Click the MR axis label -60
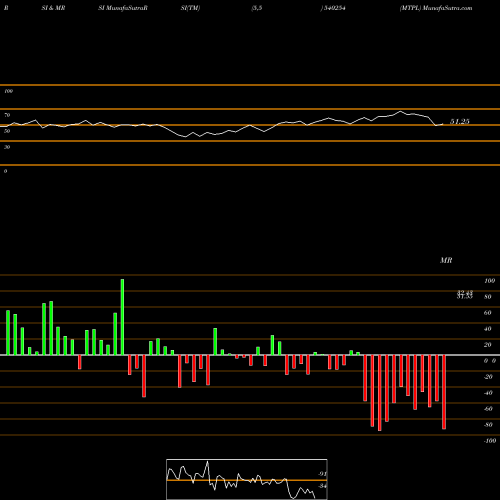This screenshot has height=500, width=500. (488, 409)
